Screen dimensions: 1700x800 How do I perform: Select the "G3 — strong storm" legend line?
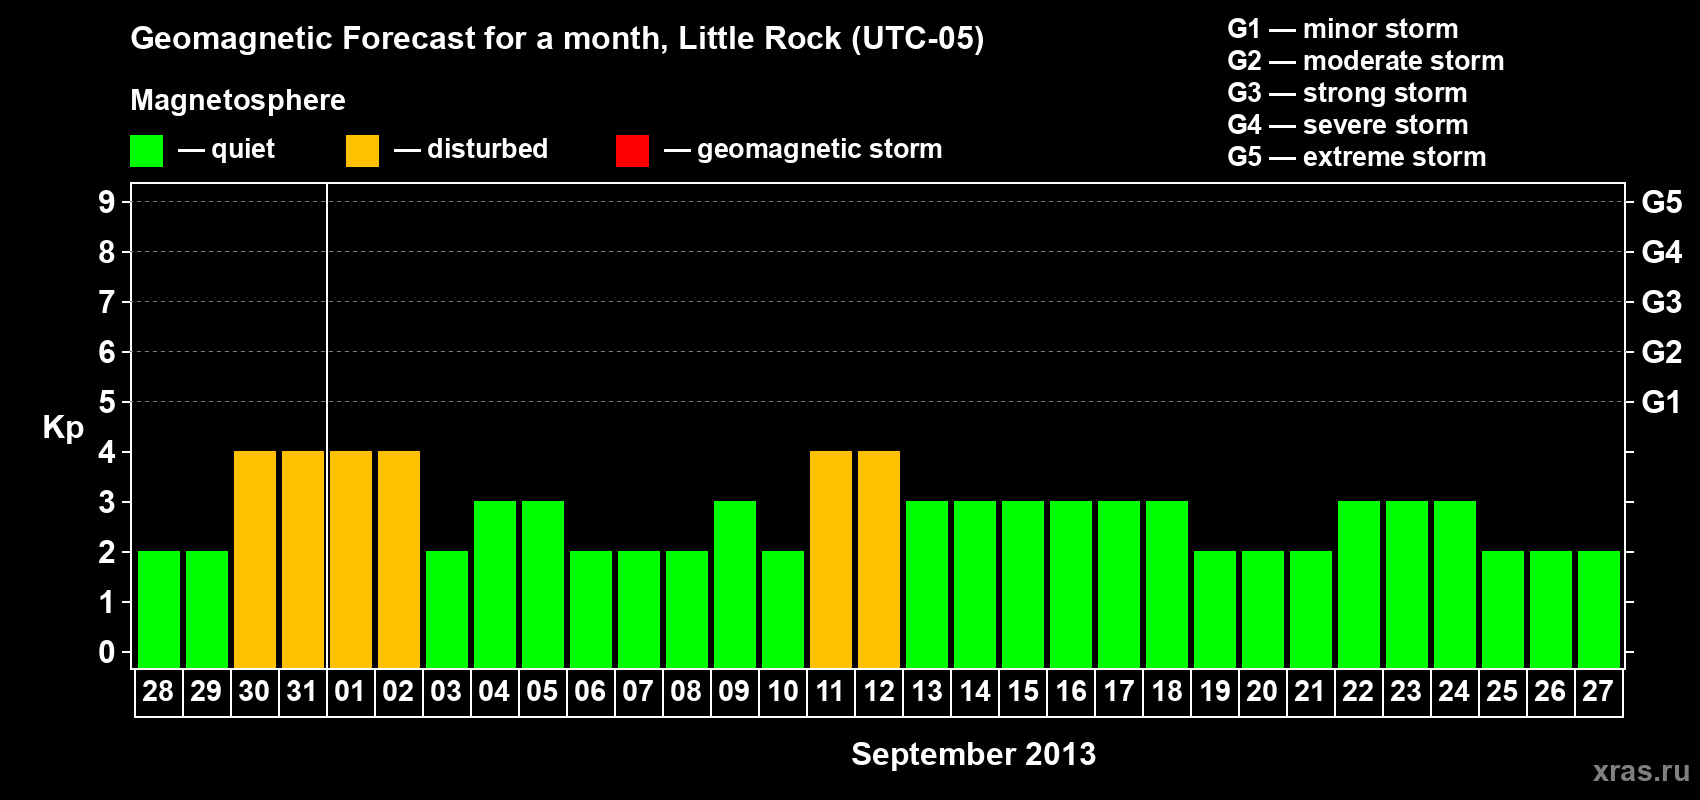(1347, 93)
